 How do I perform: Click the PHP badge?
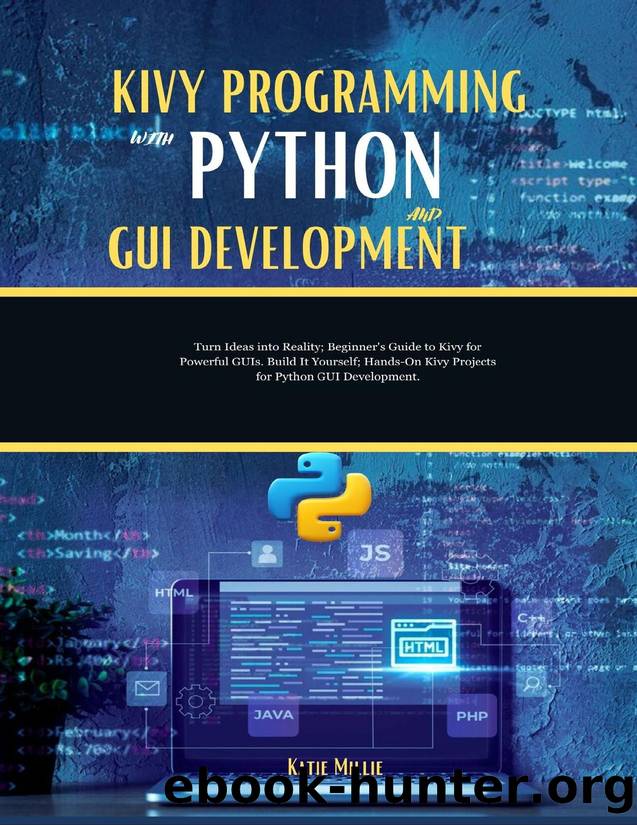tap(472, 716)
